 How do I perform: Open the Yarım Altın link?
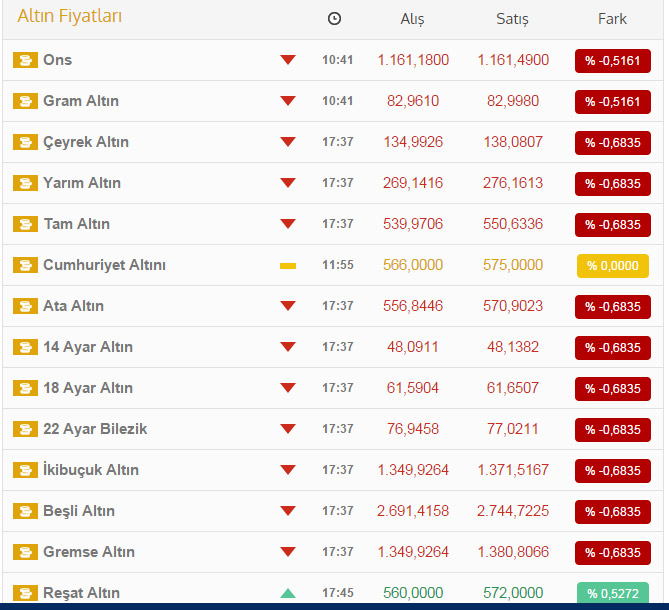pos(81,183)
